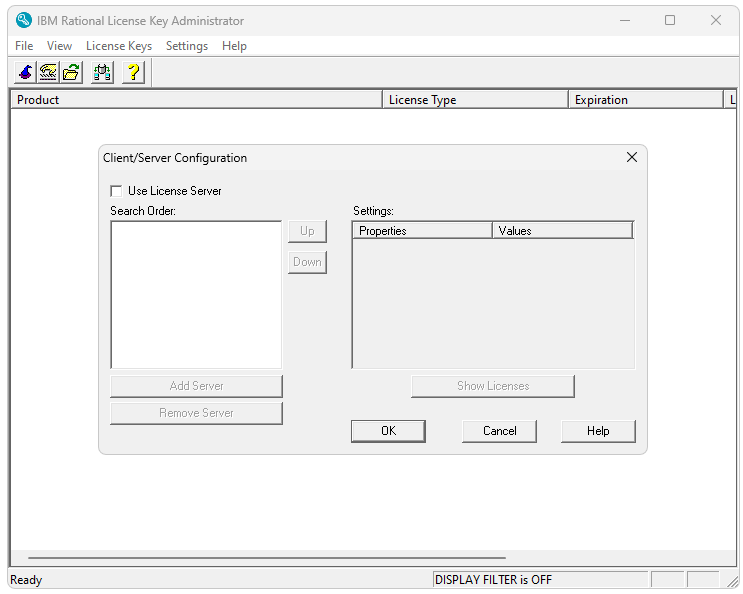Enable the Use License Server checkbox
The width and height of the screenshot is (743, 594).
[x=117, y=191]
